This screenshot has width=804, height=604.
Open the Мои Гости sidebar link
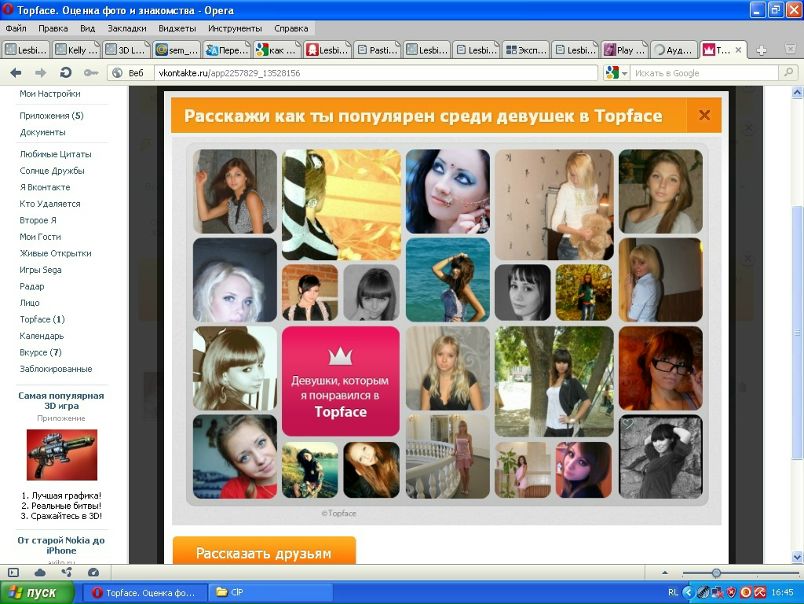click(x=40, y=237)
